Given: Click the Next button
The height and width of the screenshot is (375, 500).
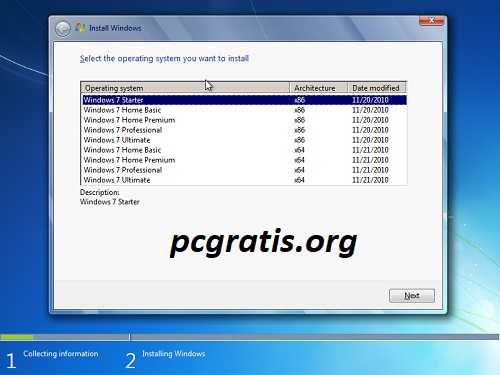Looking at the screenshot, I should [412, 296].
